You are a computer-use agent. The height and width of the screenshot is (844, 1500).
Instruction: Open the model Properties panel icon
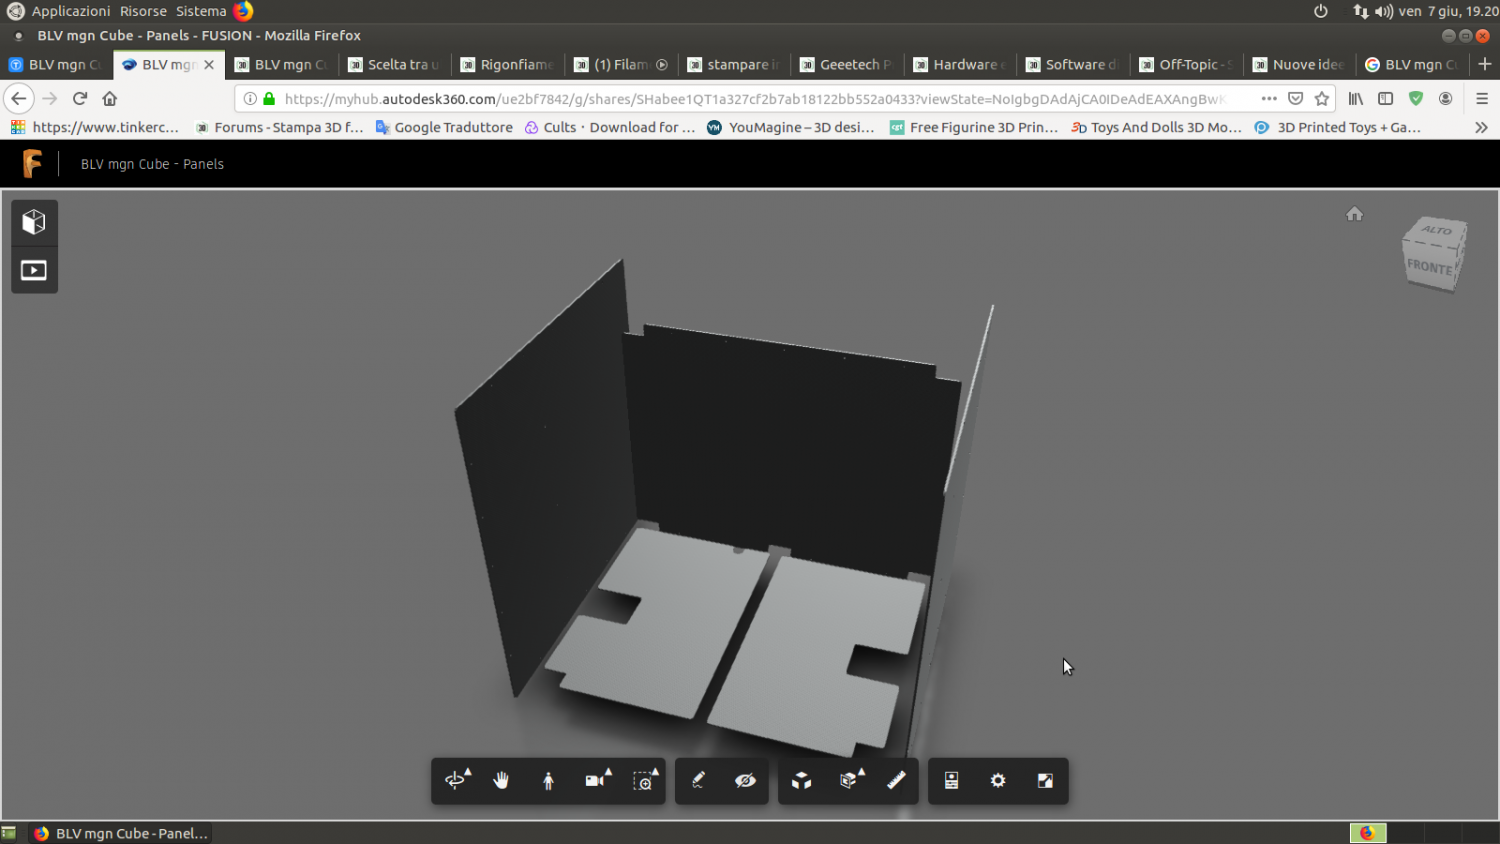pos(951,781)
